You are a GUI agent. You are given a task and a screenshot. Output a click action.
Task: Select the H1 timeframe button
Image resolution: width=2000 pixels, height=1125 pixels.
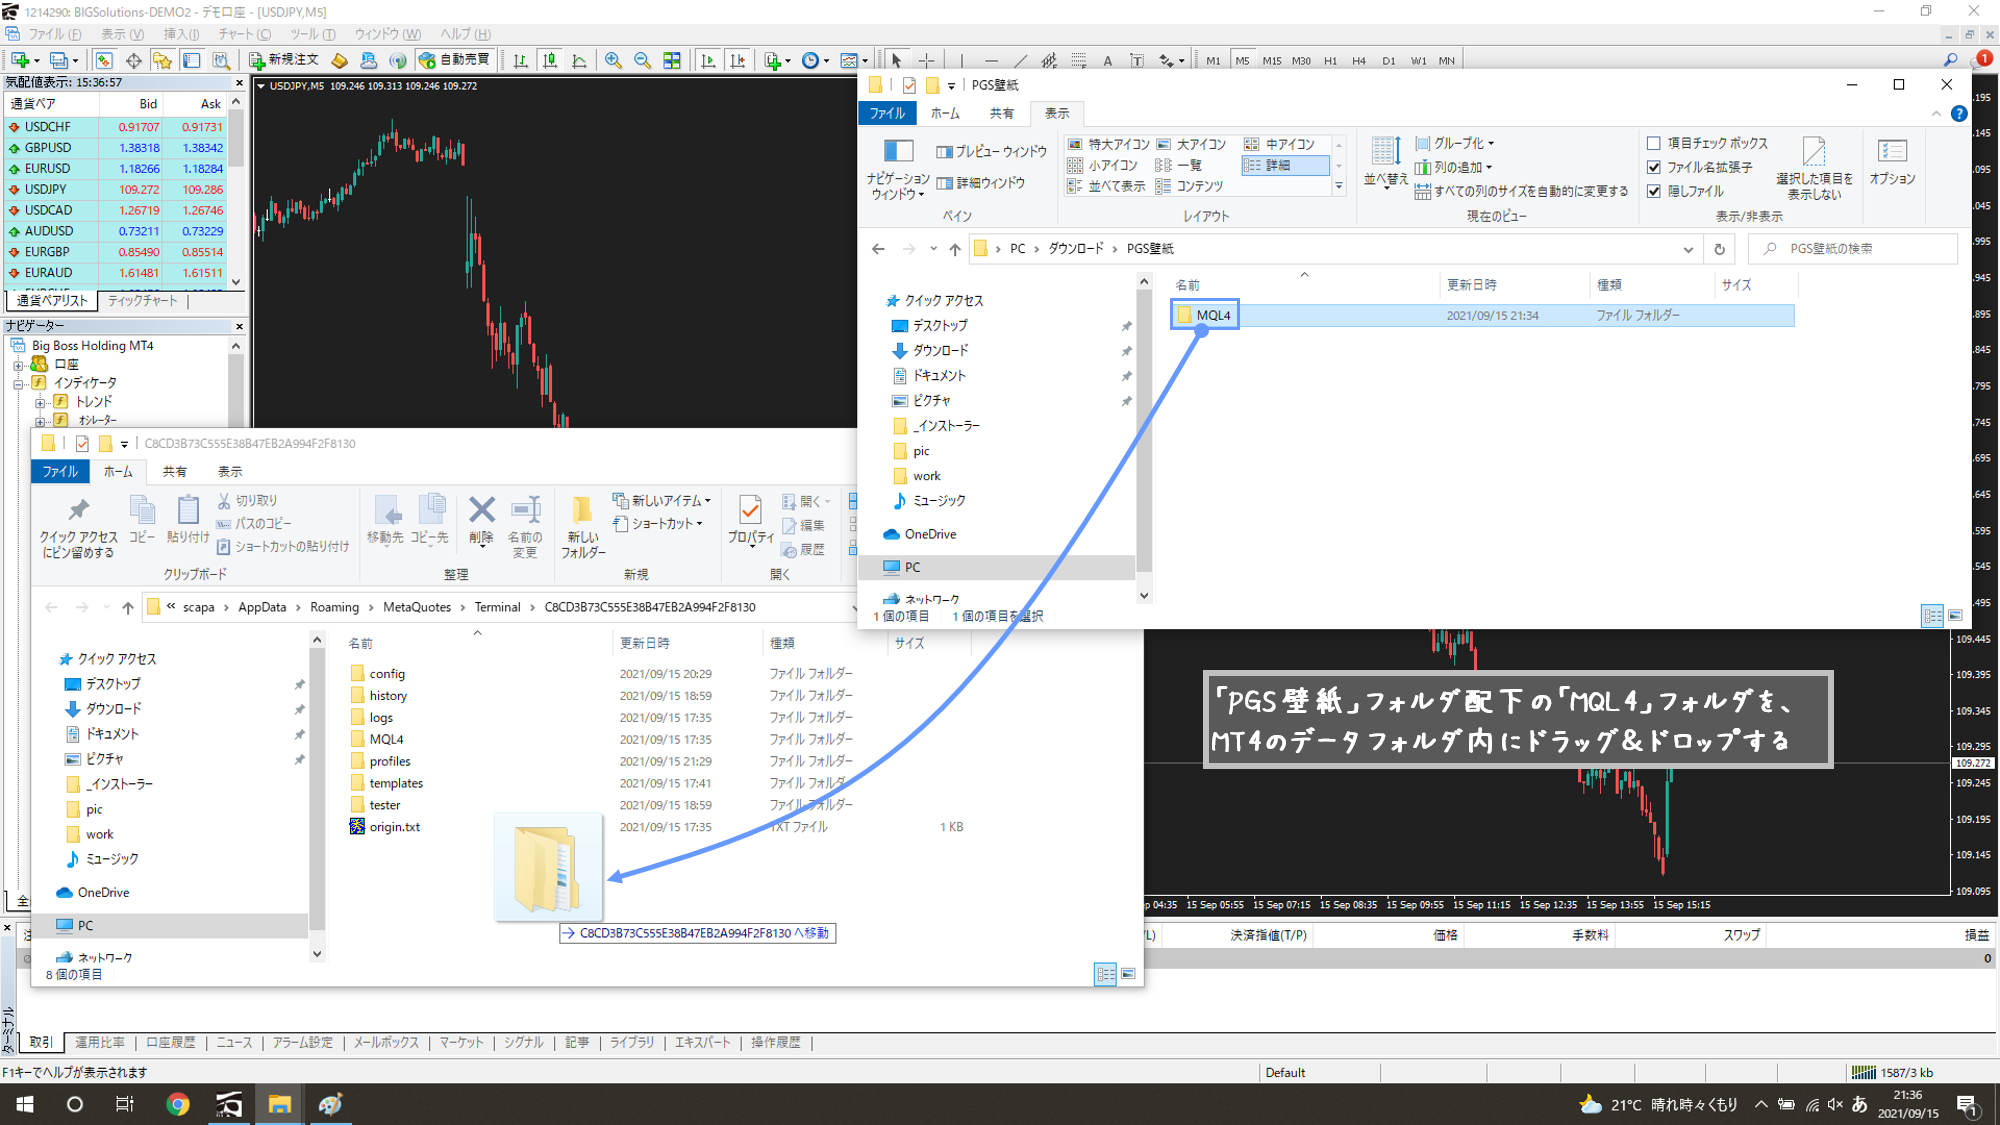point(1330,61)
